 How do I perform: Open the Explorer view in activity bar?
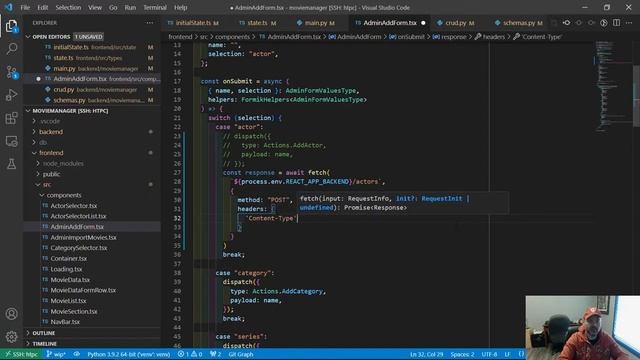11,27
